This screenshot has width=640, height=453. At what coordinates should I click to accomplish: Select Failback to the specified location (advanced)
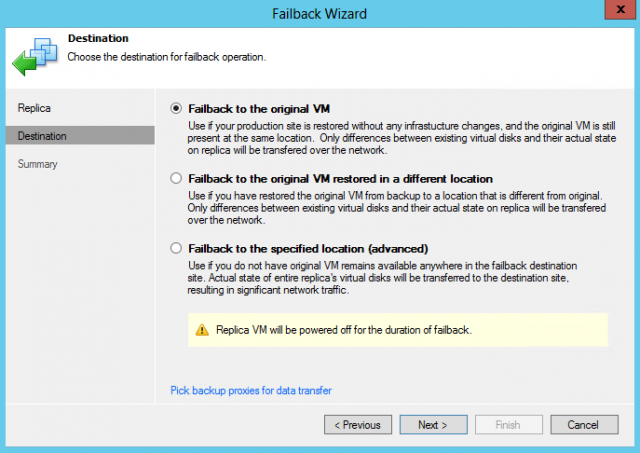click(x=178, y=248)
